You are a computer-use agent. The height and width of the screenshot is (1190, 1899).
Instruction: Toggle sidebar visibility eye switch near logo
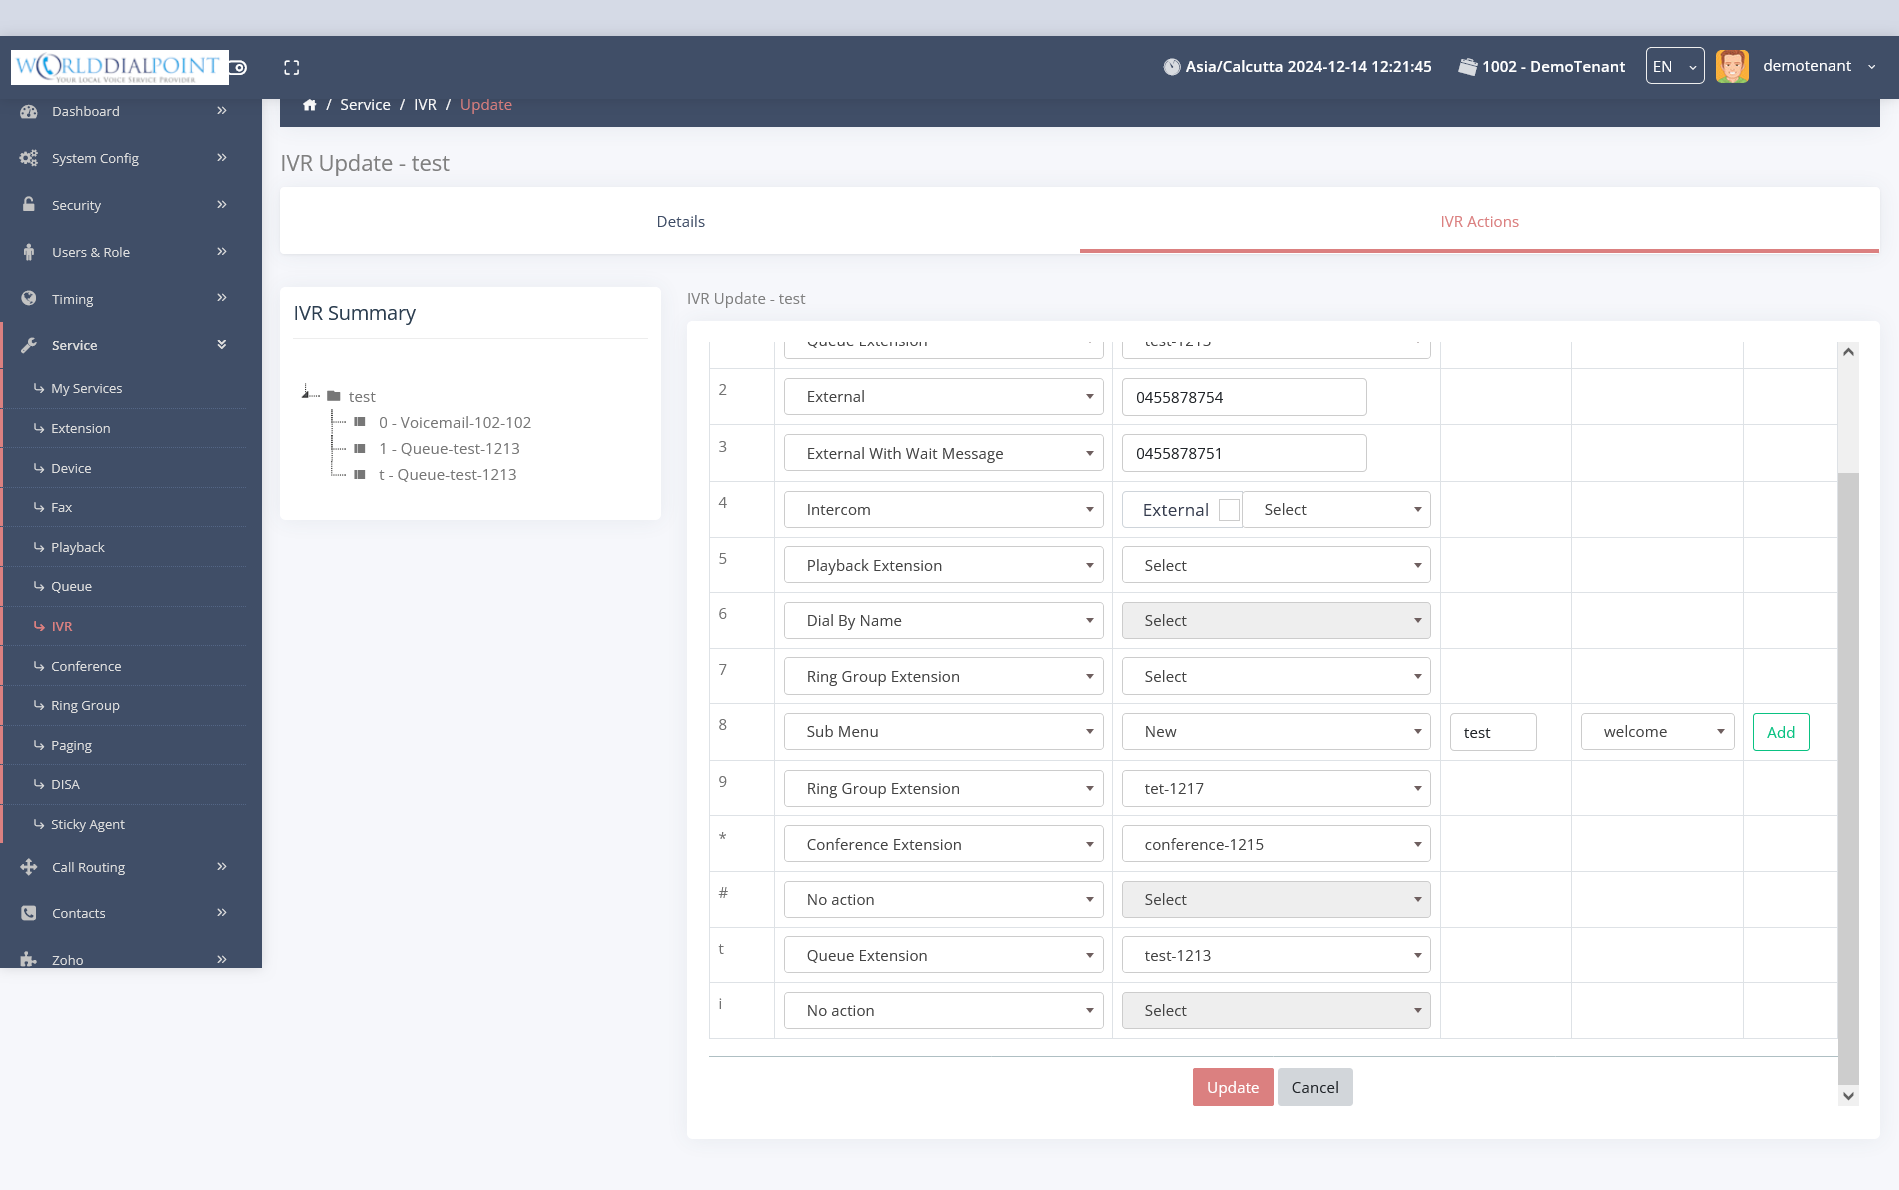[238, 67]
